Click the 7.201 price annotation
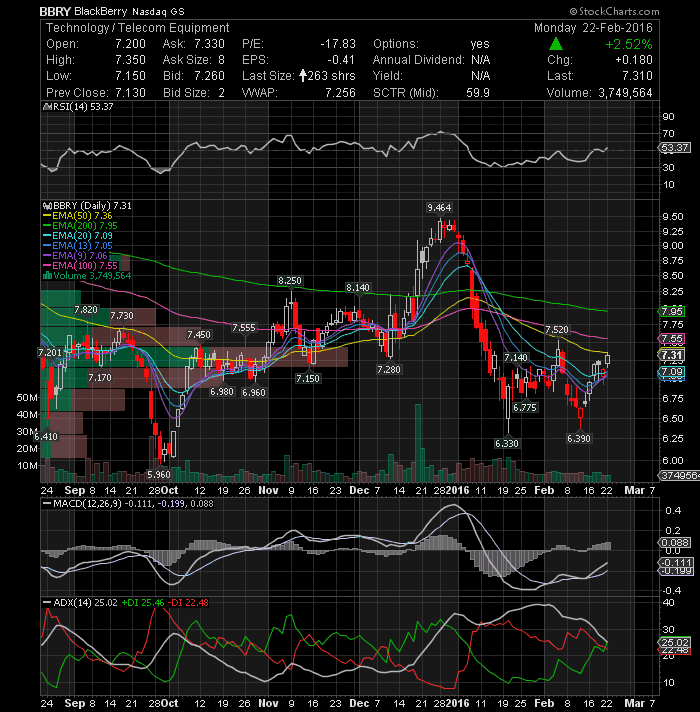 pyautogui.click(x=50, y=353)
